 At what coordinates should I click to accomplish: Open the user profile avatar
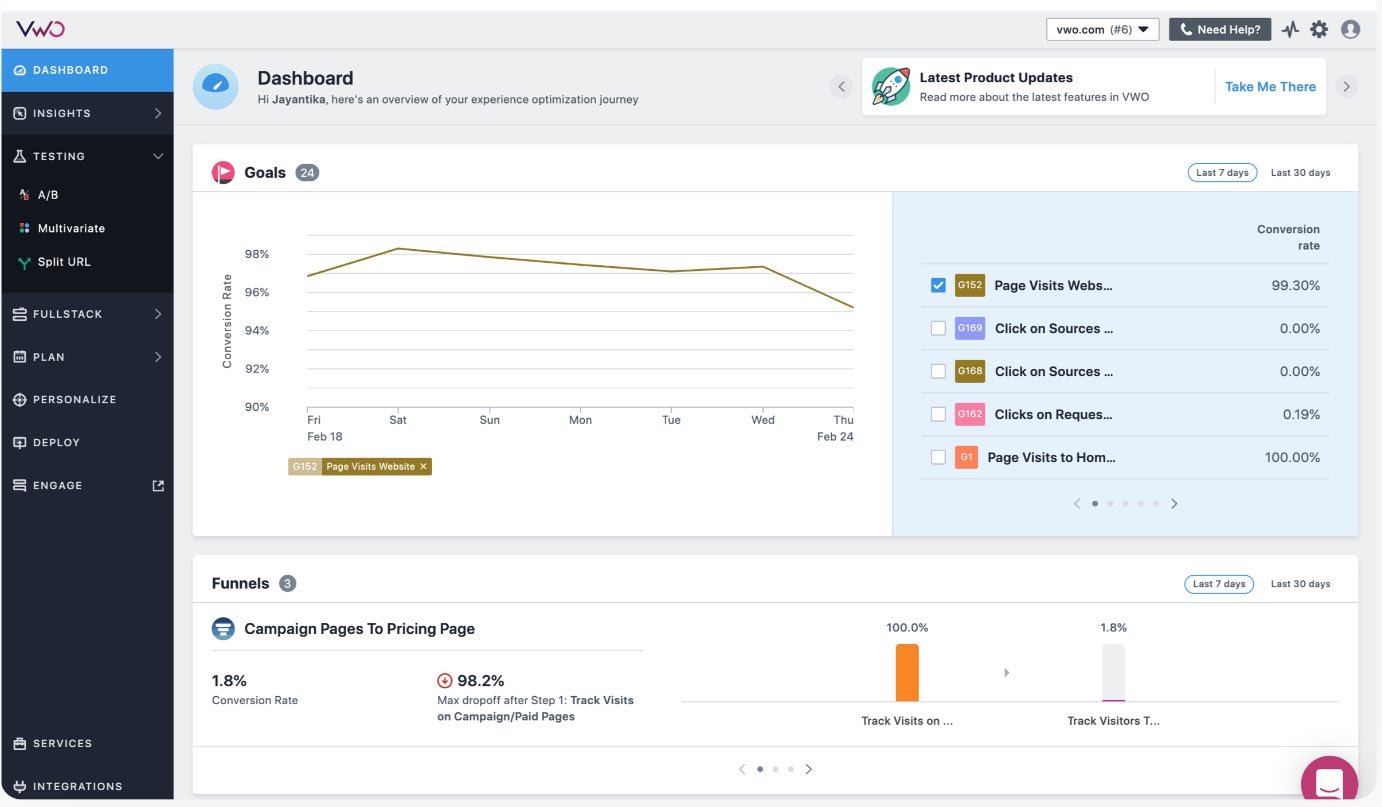click(1351, 29)
